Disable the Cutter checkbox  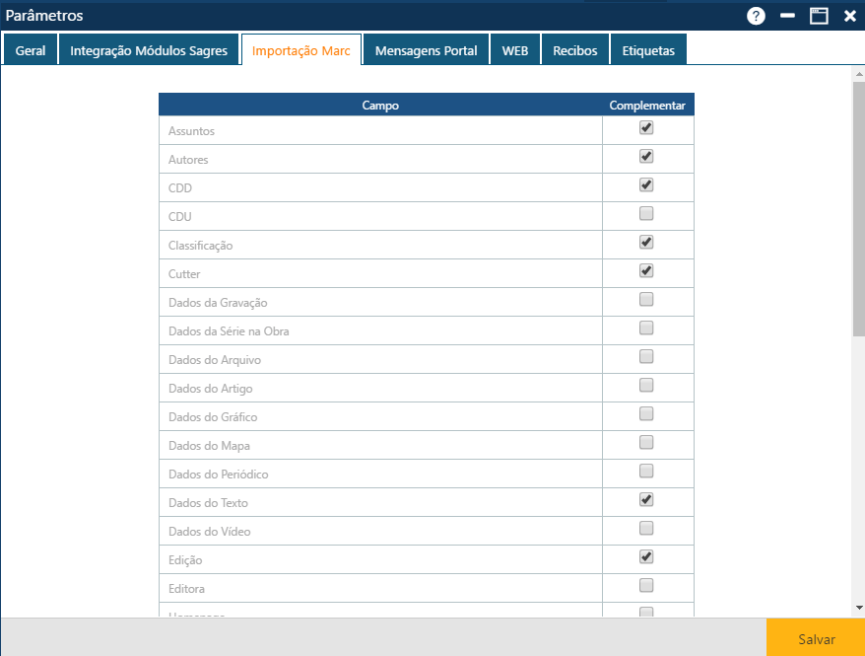click(646, 272)
